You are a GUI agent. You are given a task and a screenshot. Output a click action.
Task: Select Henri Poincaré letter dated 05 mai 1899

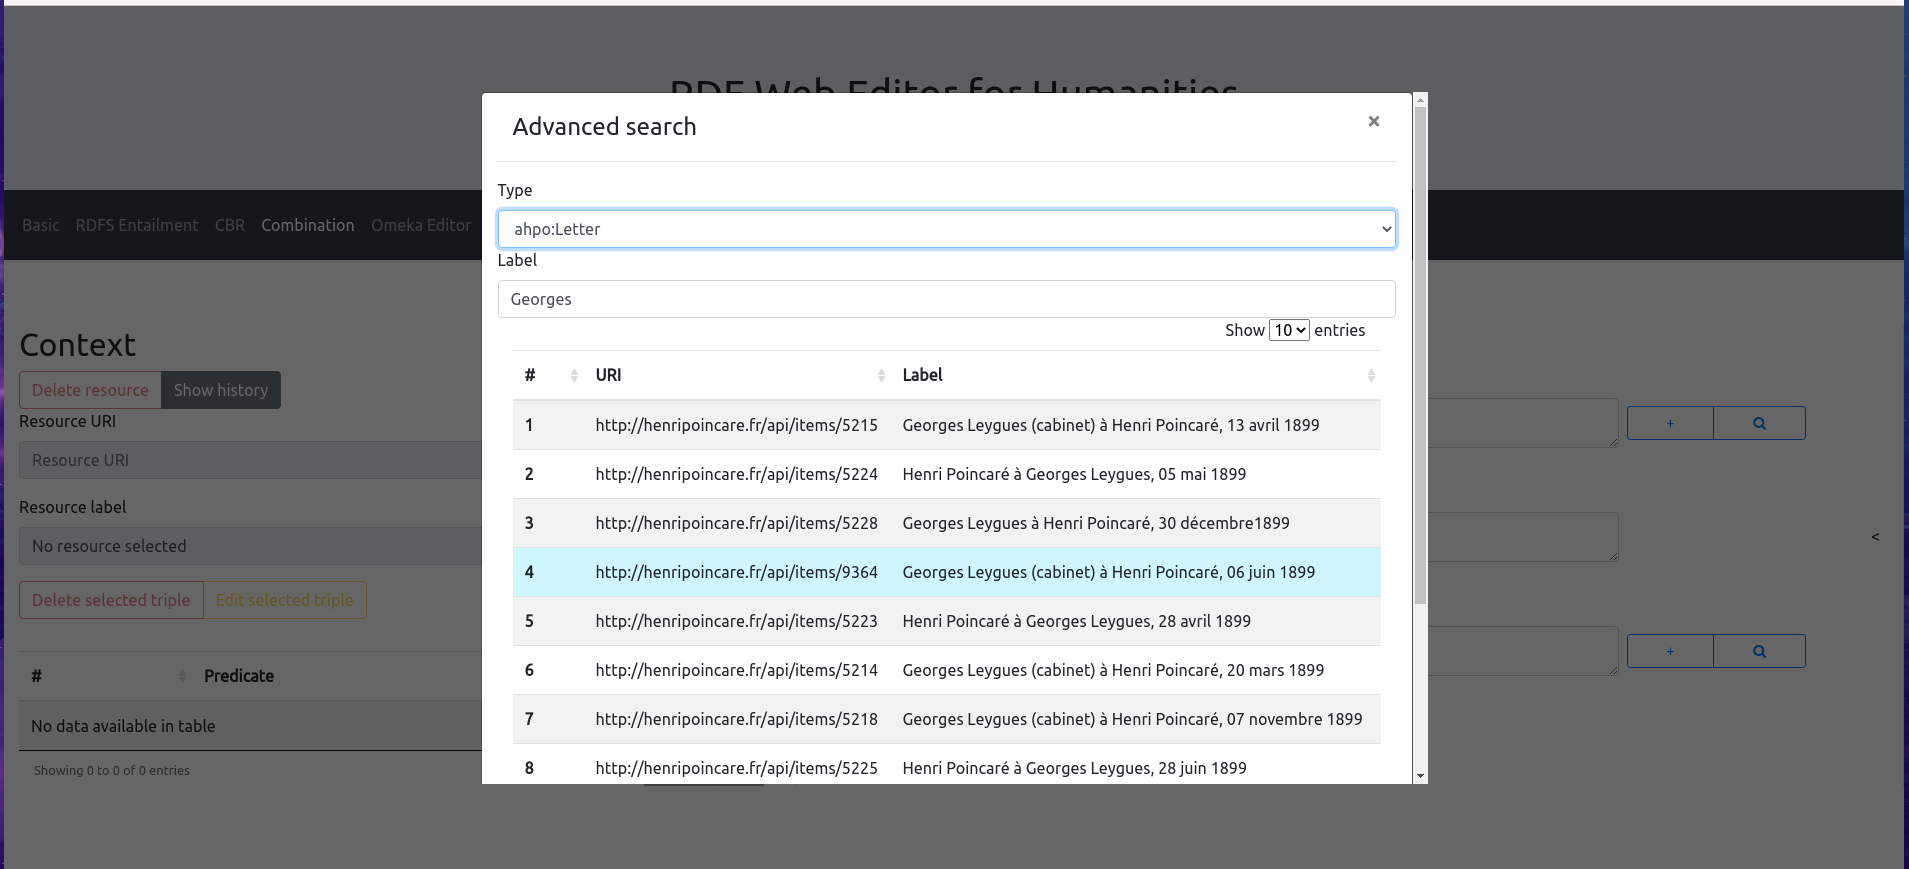pyautogui.click(x=1073, y=474)
